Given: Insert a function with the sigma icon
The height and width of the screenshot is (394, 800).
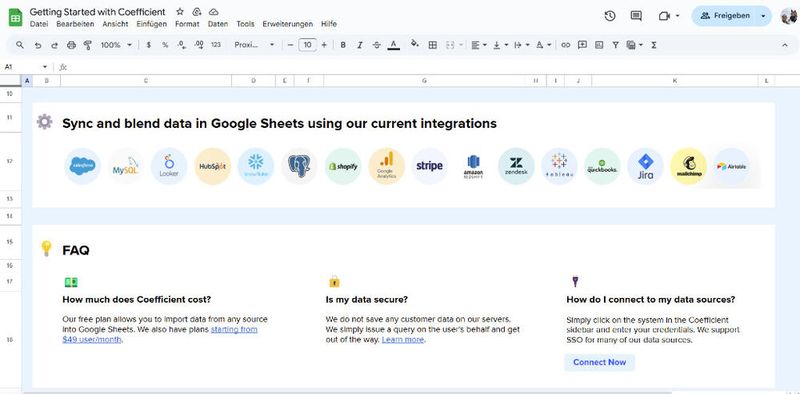Looking at the screenshot, I should (654, 45).
